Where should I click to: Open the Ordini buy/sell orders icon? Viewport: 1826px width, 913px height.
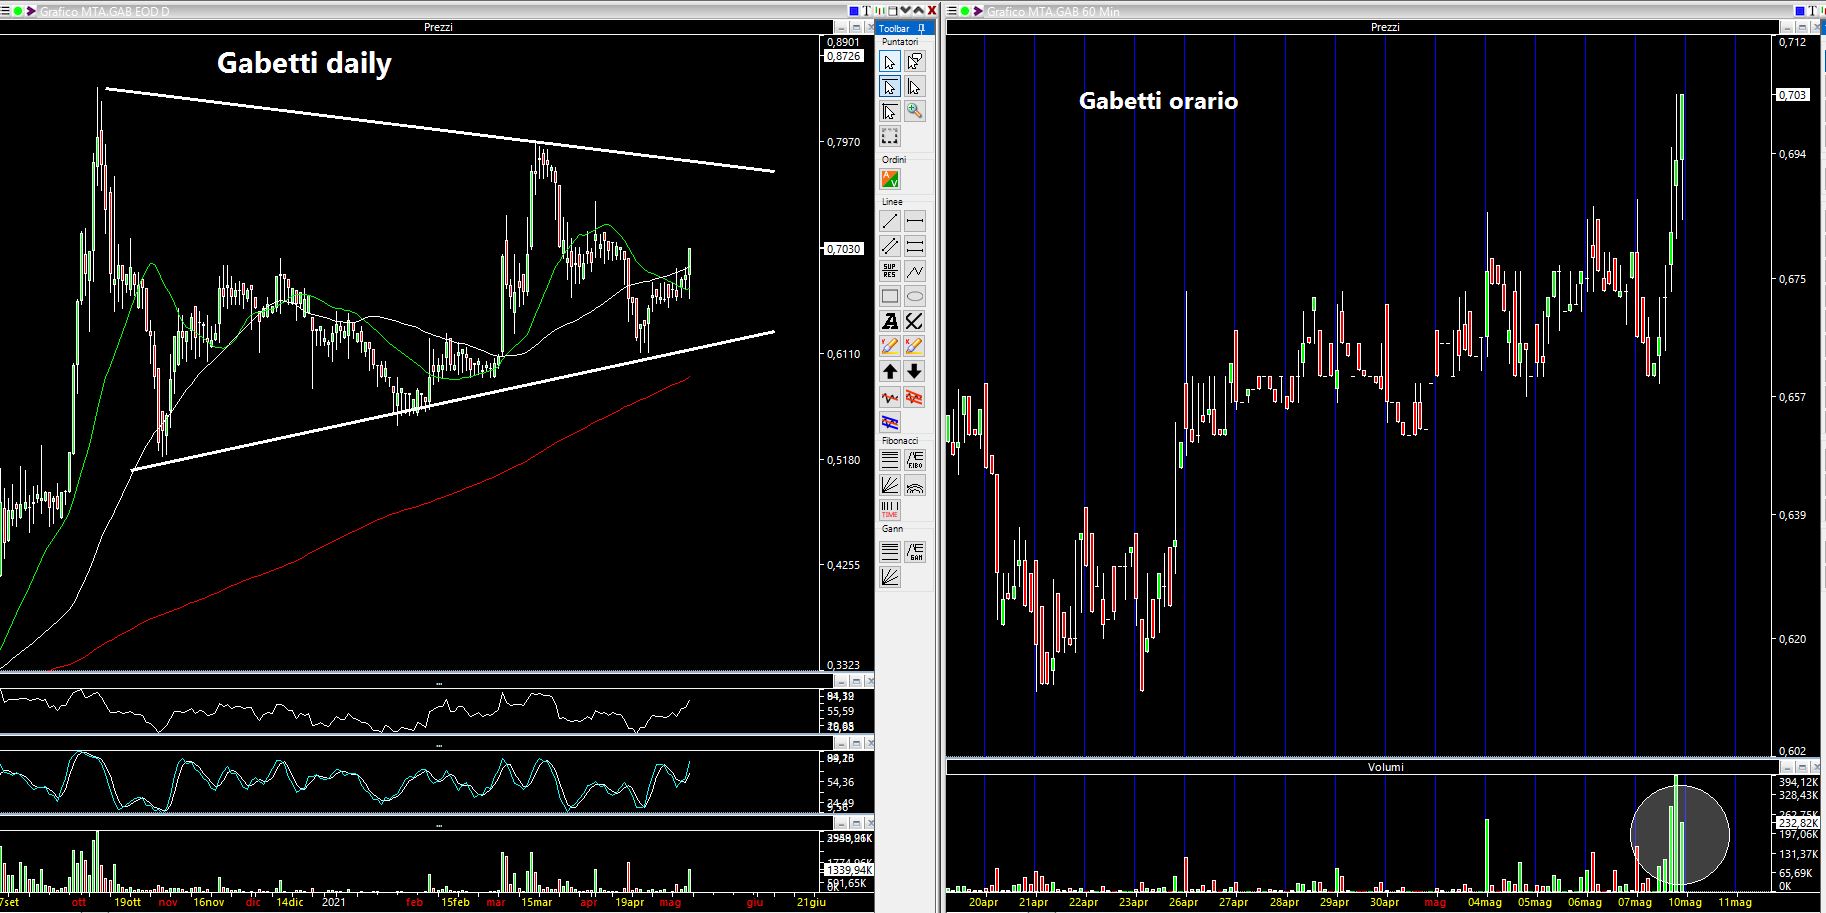pyautogui.click(x=889, y=179)
